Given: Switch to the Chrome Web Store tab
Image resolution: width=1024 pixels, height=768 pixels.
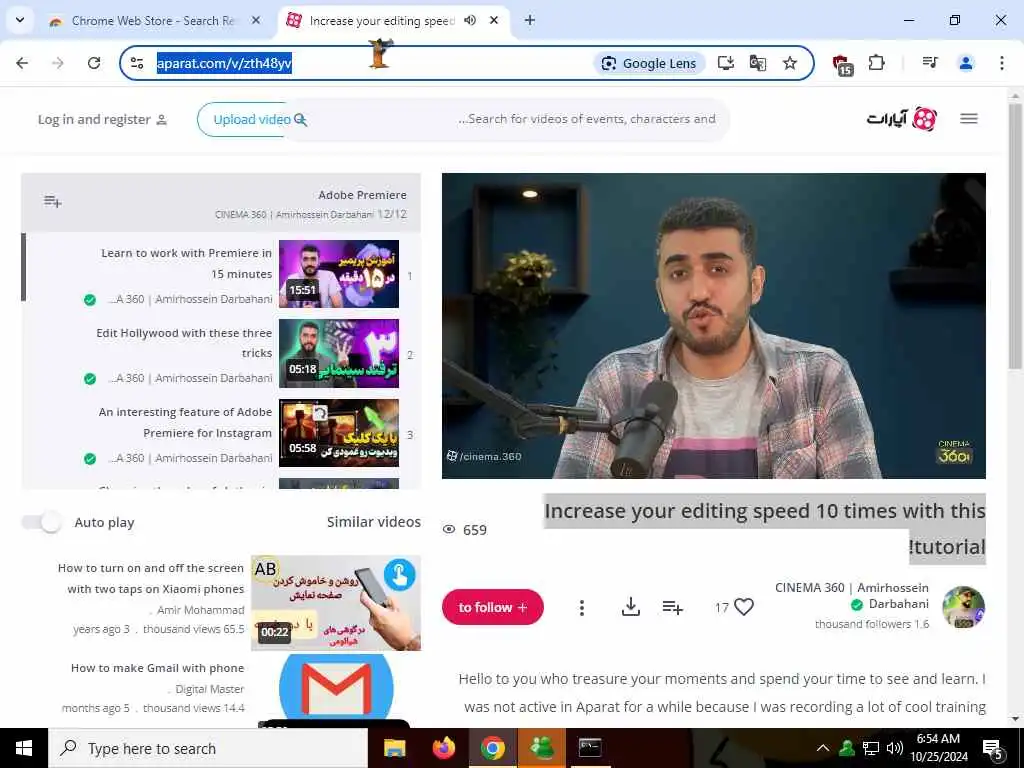Looking at the screenshot, I should (x=153, y=21).
